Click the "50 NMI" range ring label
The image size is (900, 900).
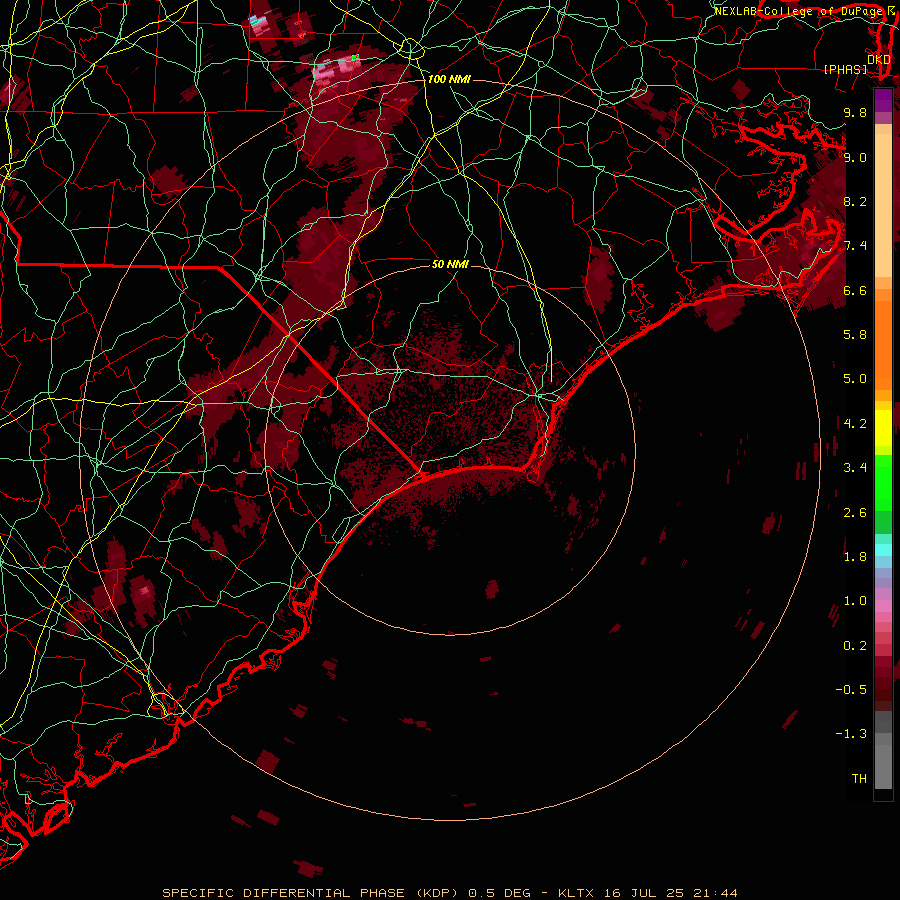click(x=450, y=264)
